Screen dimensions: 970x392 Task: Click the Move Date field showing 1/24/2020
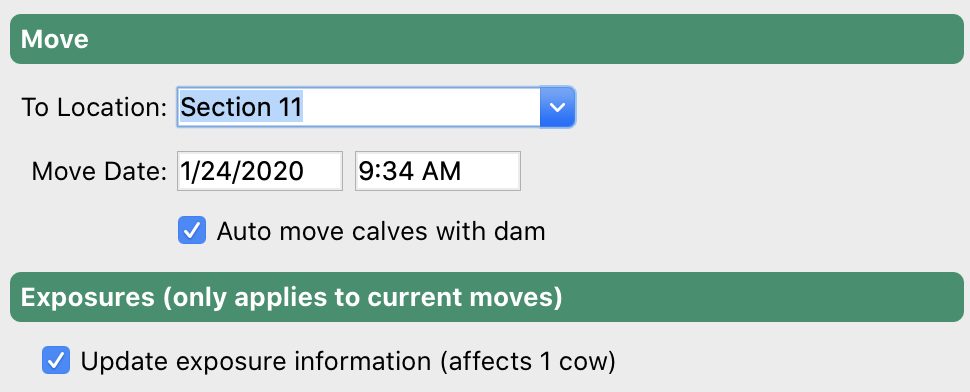[x=260, y=171]
